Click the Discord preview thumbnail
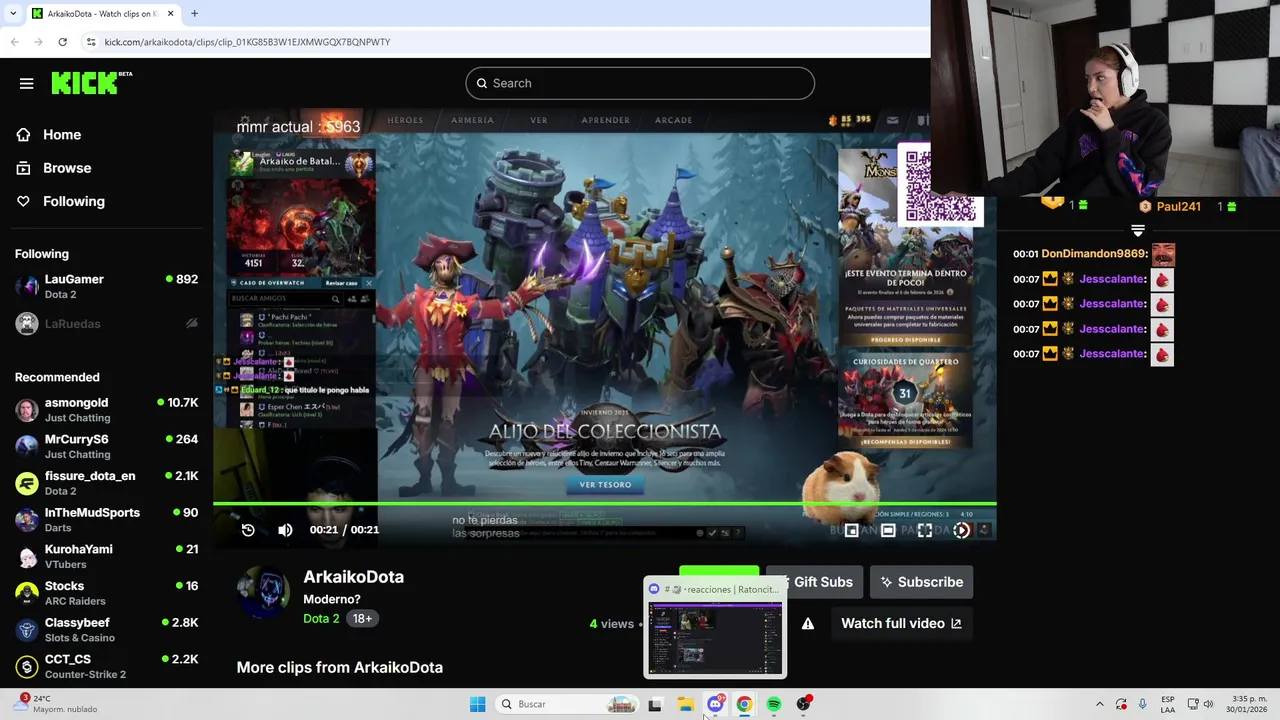 tap(715, 637)
